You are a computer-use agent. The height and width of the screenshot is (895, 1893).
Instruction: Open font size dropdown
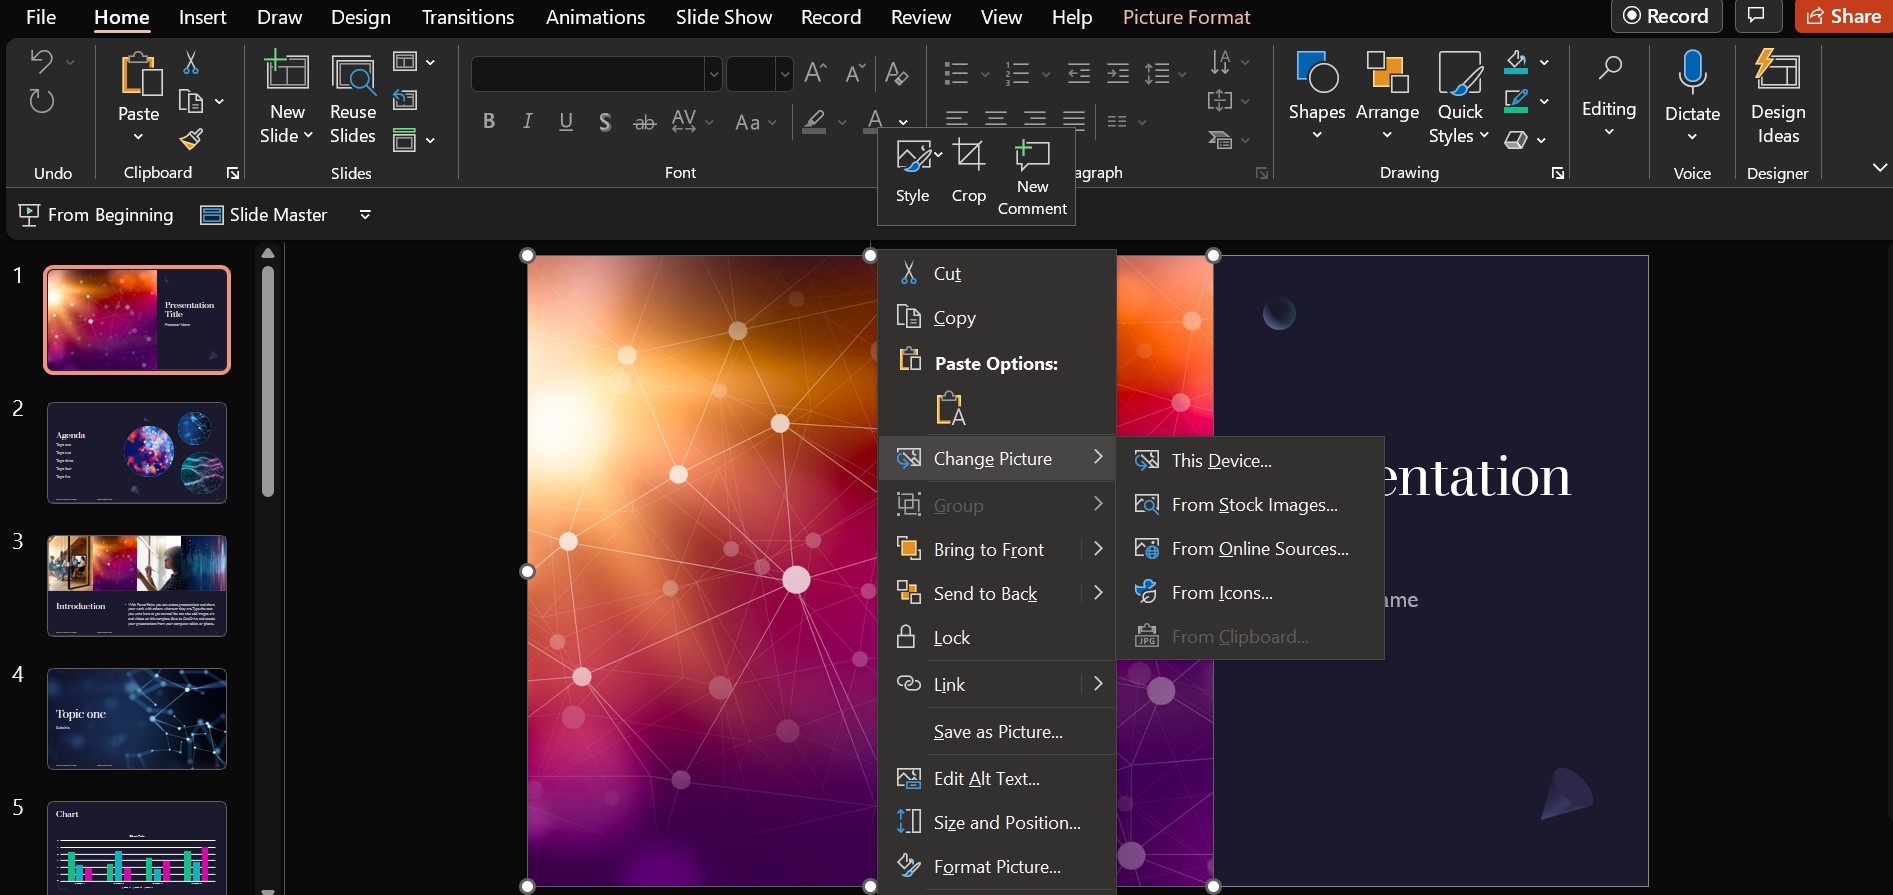coord(784,74)
